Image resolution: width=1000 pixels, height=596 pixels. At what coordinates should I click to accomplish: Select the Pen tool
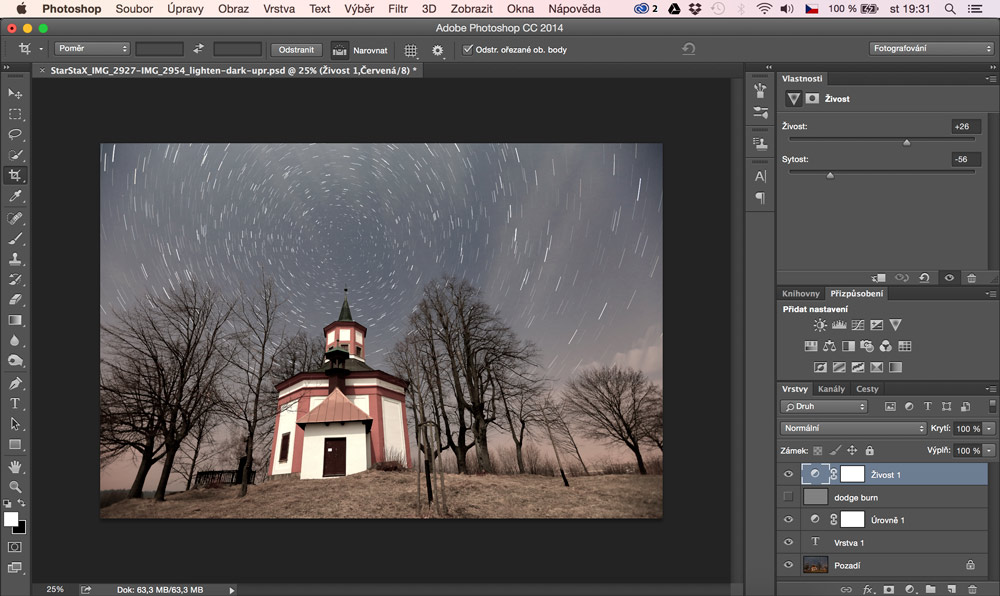[15, 383]
